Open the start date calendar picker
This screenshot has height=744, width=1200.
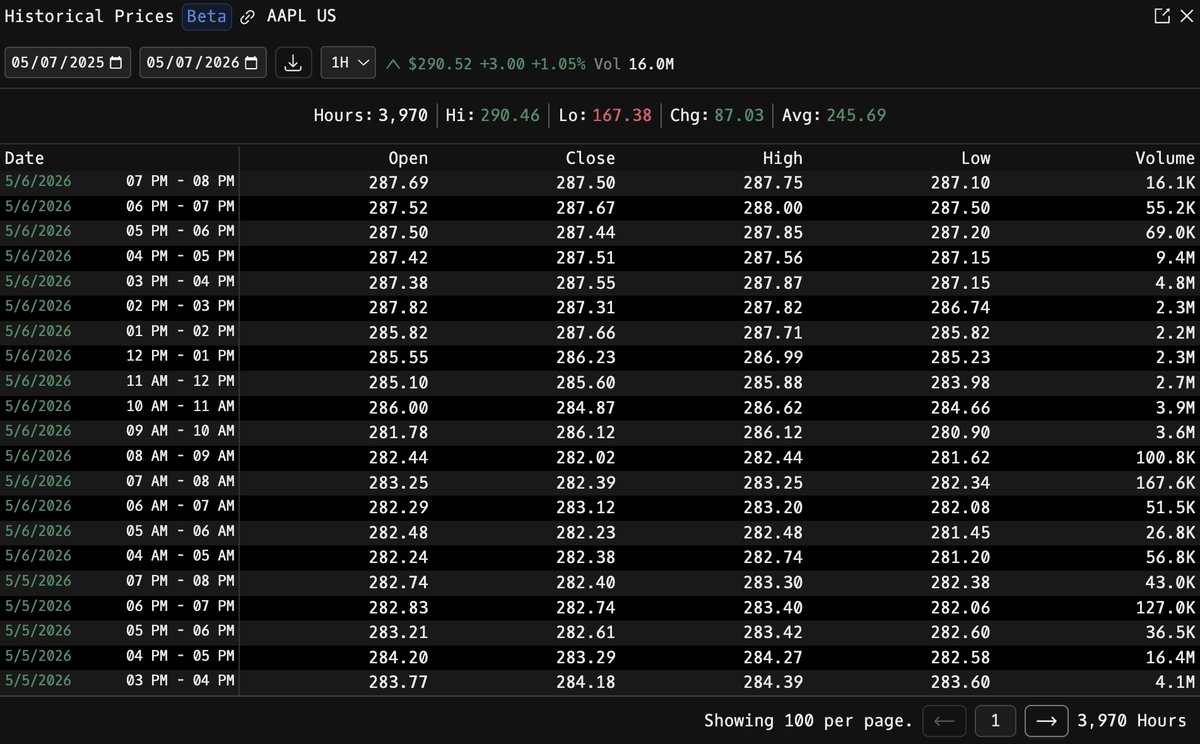click(x=116, y=63)
